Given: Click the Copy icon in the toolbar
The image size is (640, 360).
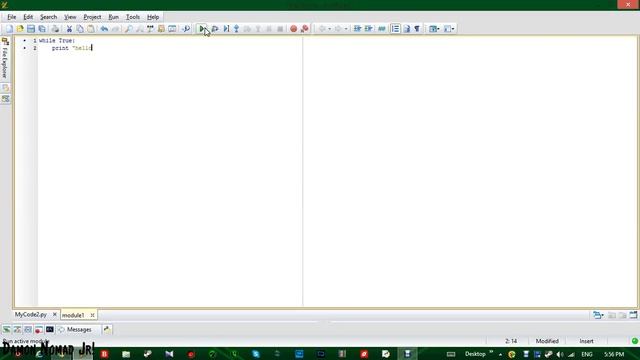Looking at the screenshot, I should coord(80,29).
